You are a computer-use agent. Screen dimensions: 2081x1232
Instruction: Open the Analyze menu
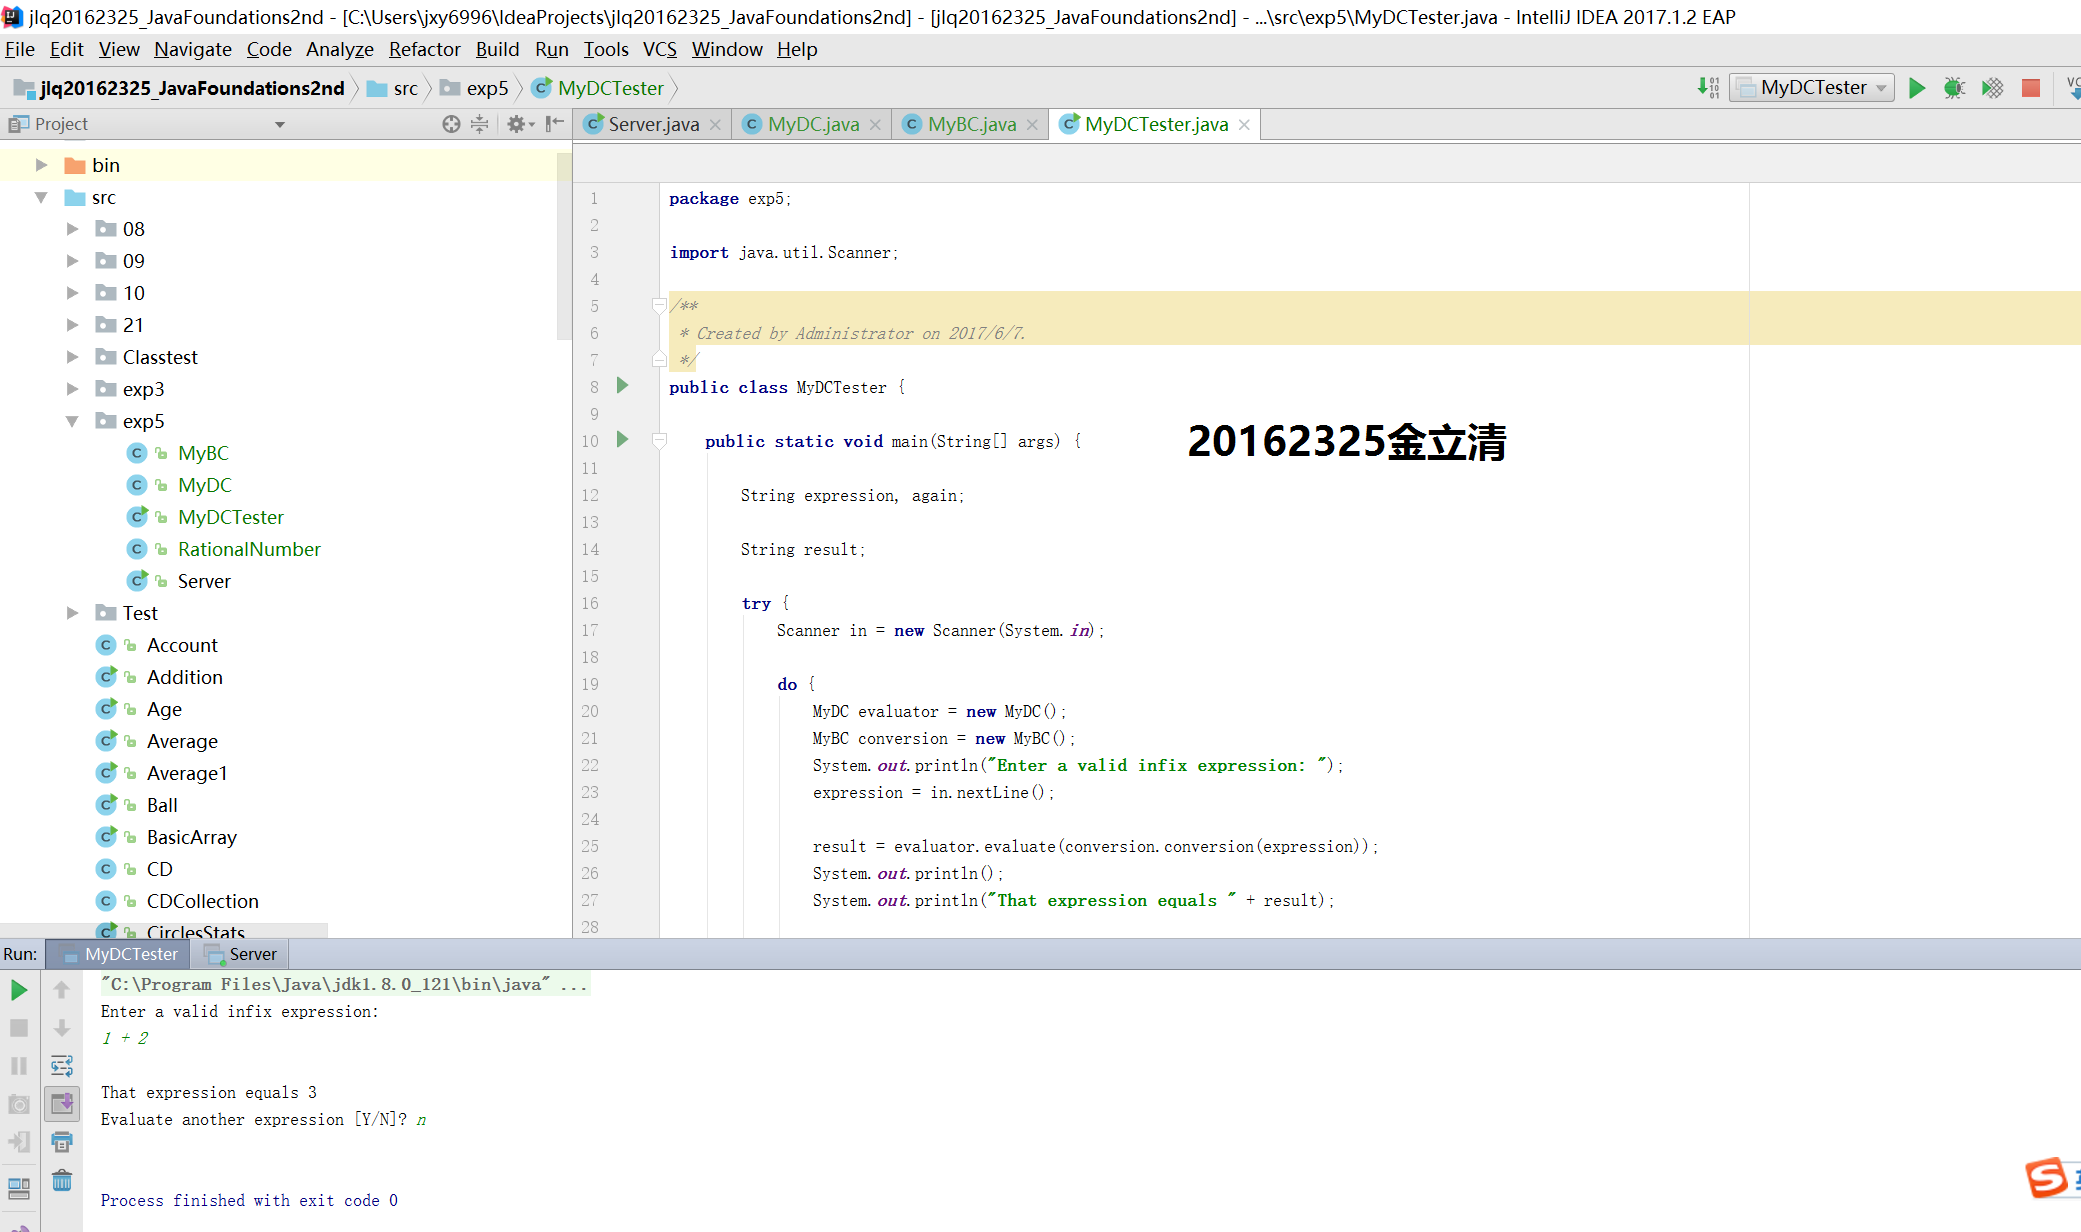(x=340, y=49)
